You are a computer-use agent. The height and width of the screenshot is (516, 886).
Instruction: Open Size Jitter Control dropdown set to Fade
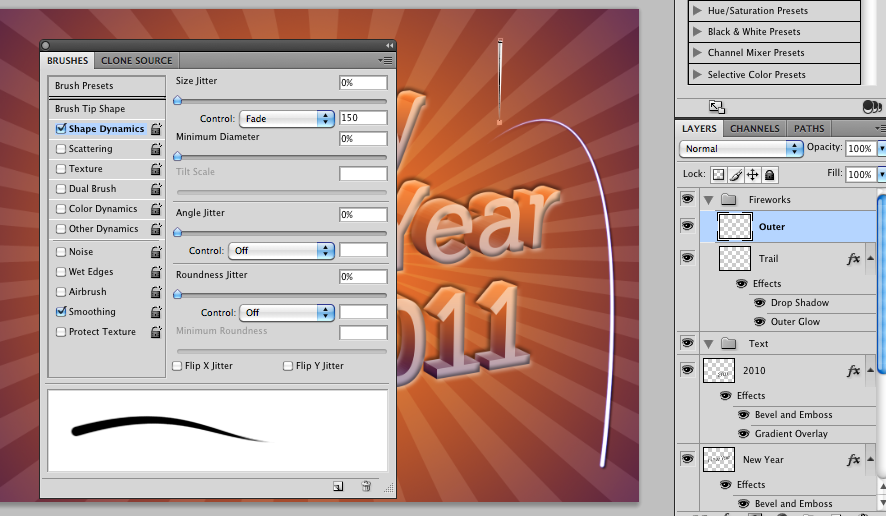tap(286, 119)
